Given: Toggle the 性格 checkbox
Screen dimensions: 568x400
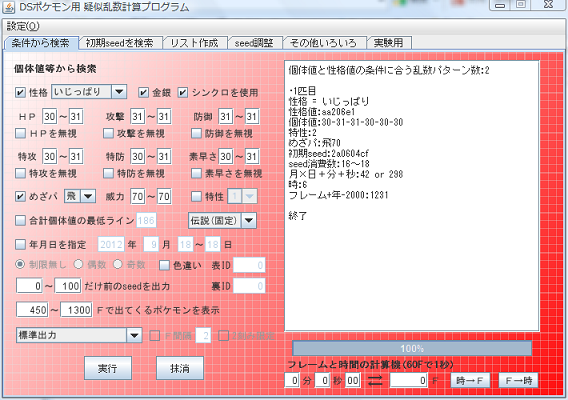Looking at the screenshot, I should 20,92.
